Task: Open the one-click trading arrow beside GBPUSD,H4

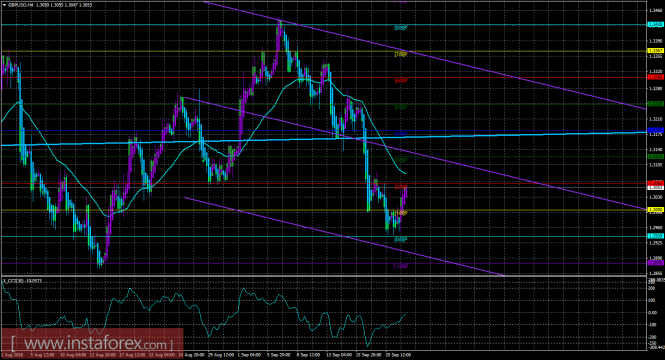Action: click(x=3, y=5)
